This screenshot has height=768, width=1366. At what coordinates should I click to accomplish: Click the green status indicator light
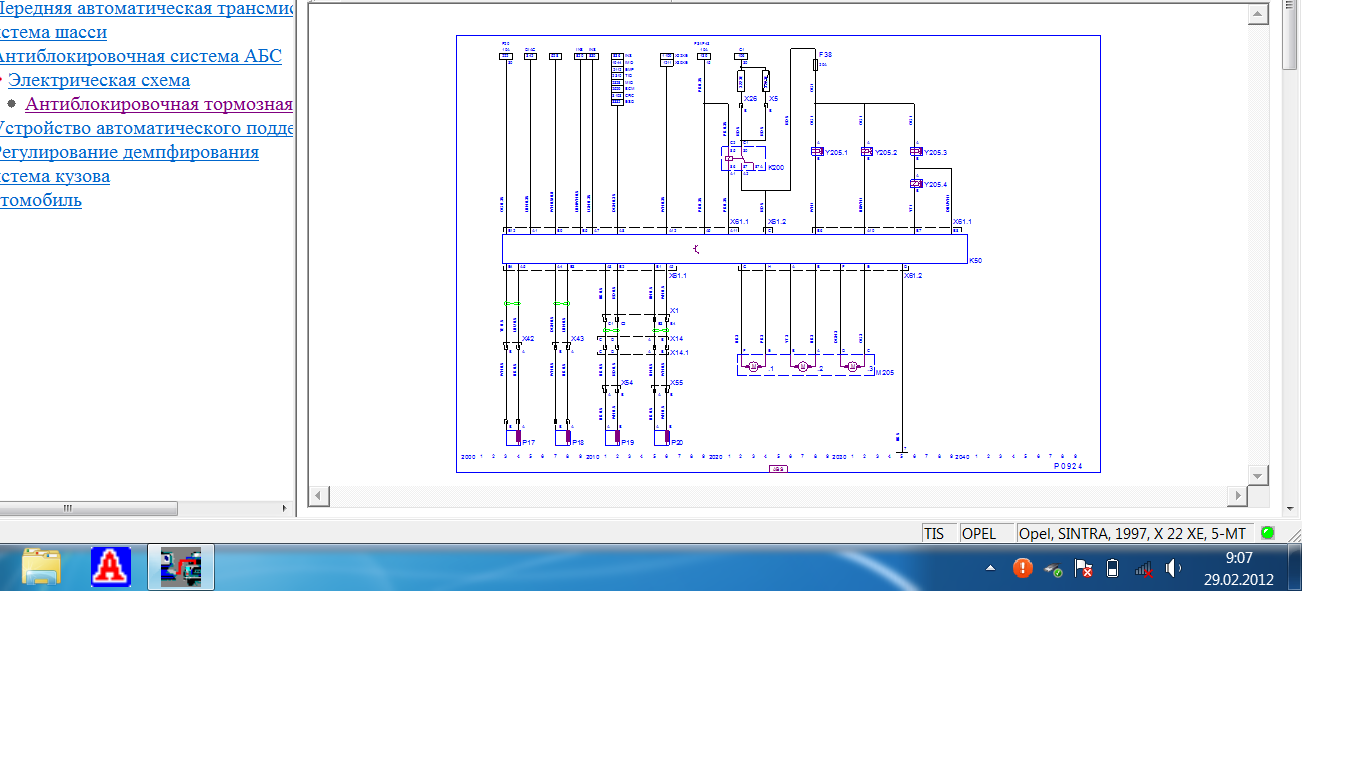pyautogui.click(x=1268, y=533)
